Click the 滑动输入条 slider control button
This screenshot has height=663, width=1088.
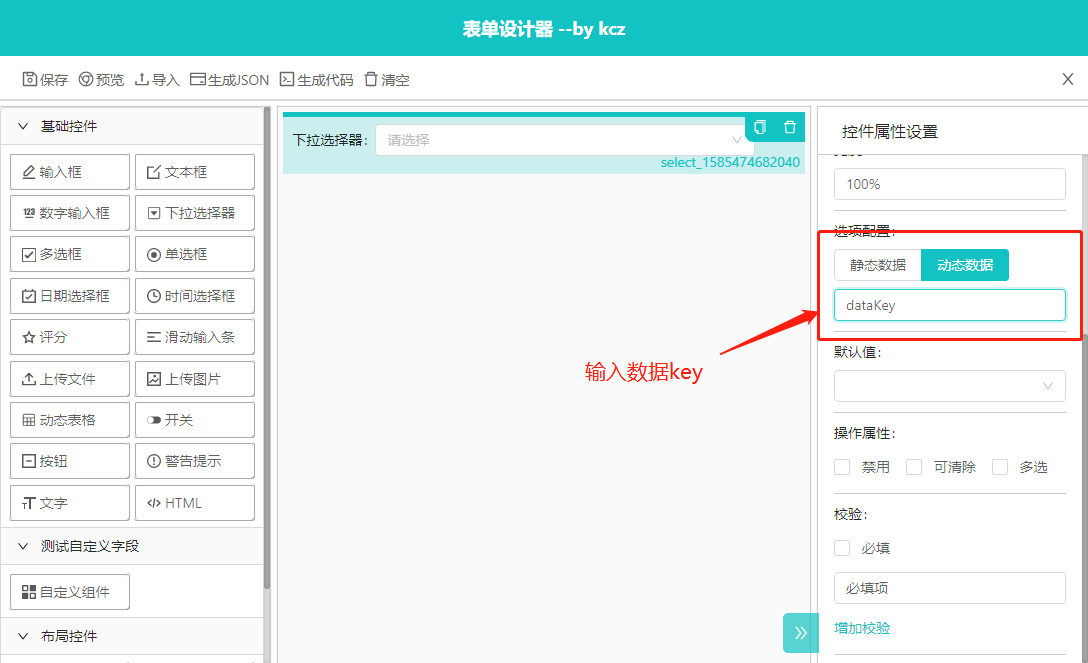pos(195,337)
